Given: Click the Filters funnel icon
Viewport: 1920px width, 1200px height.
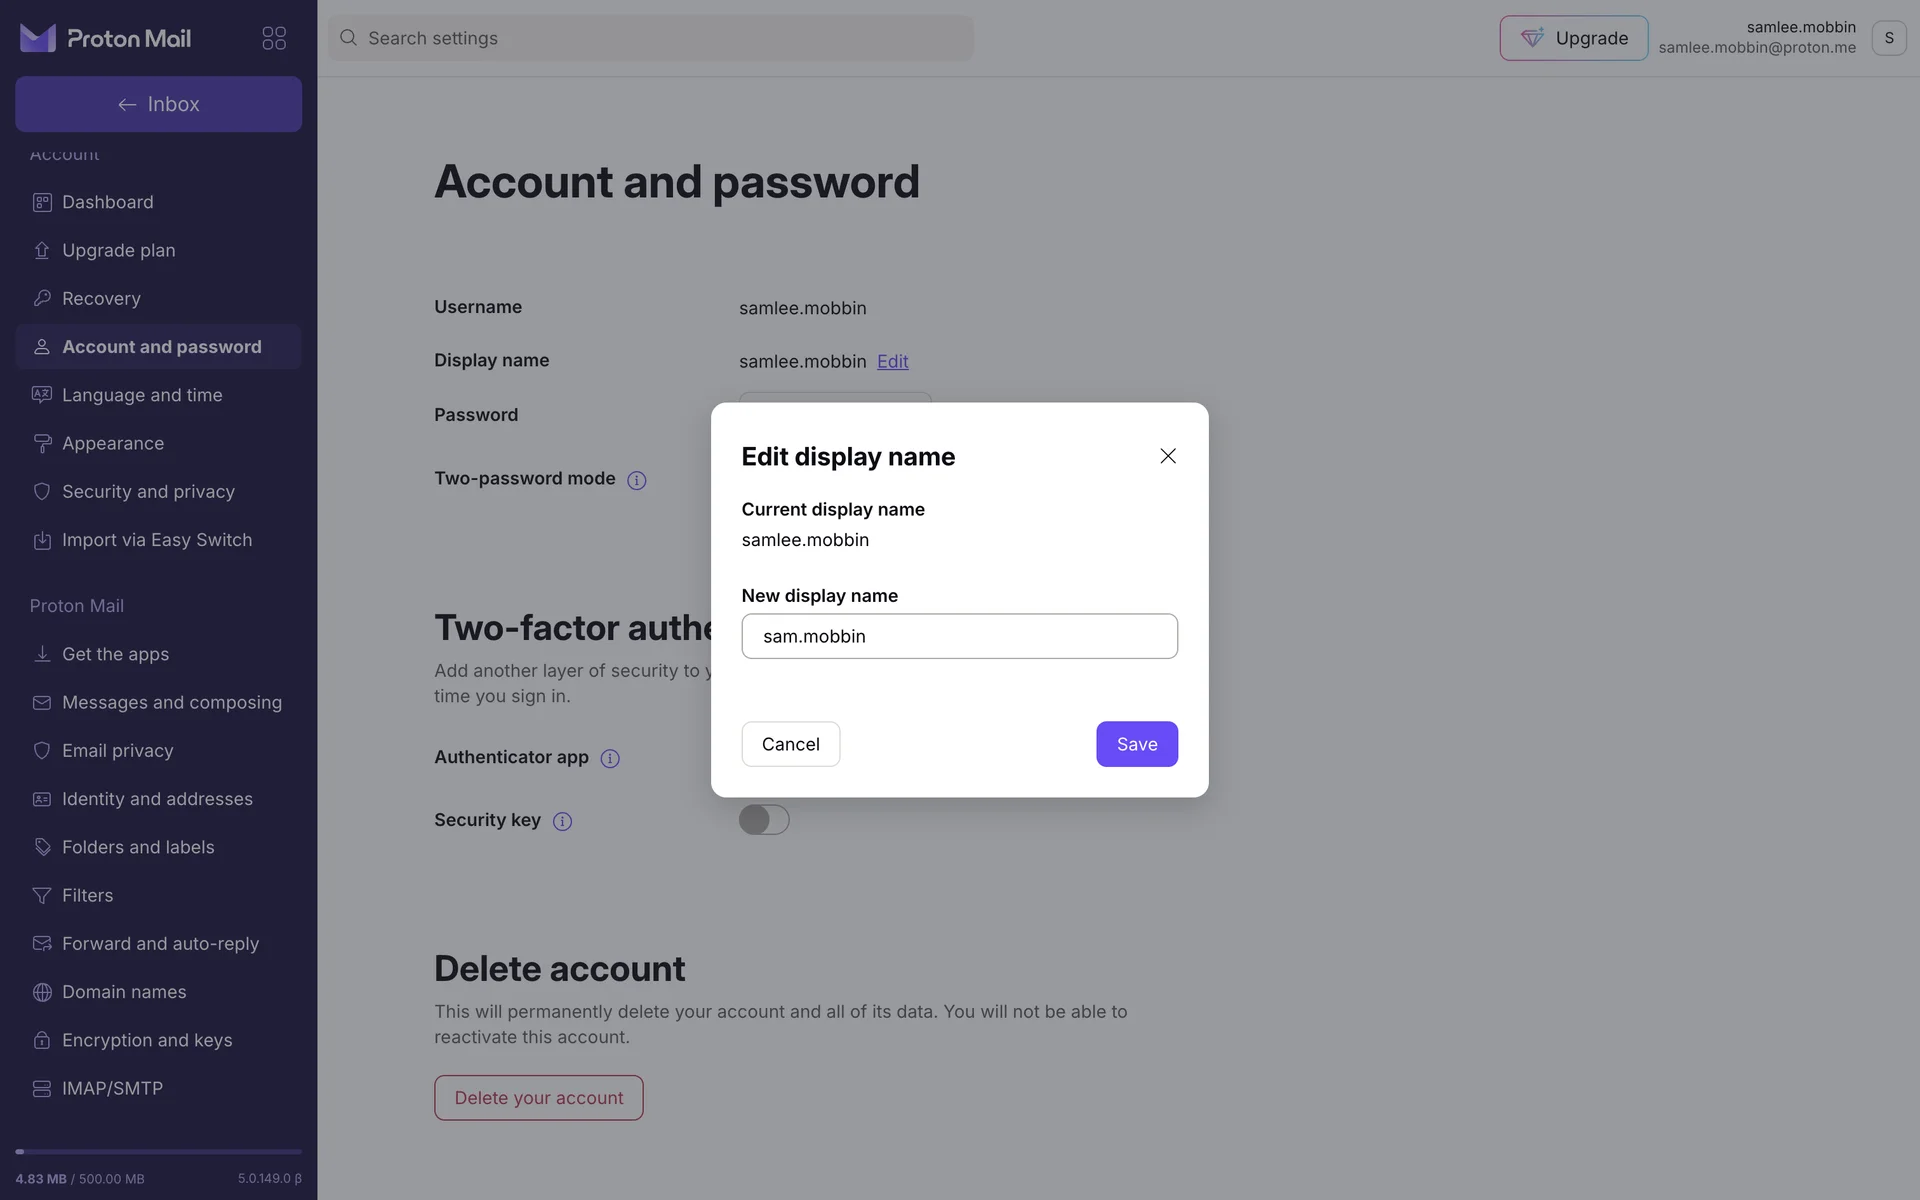Looking at the screenshot, I should (x=42, y=896).
